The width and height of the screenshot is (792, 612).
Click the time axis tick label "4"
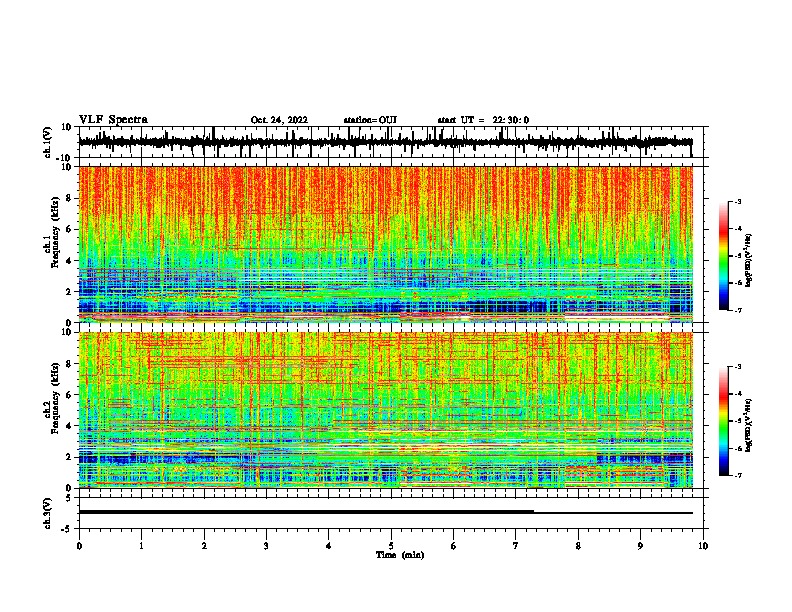[329, 546]
